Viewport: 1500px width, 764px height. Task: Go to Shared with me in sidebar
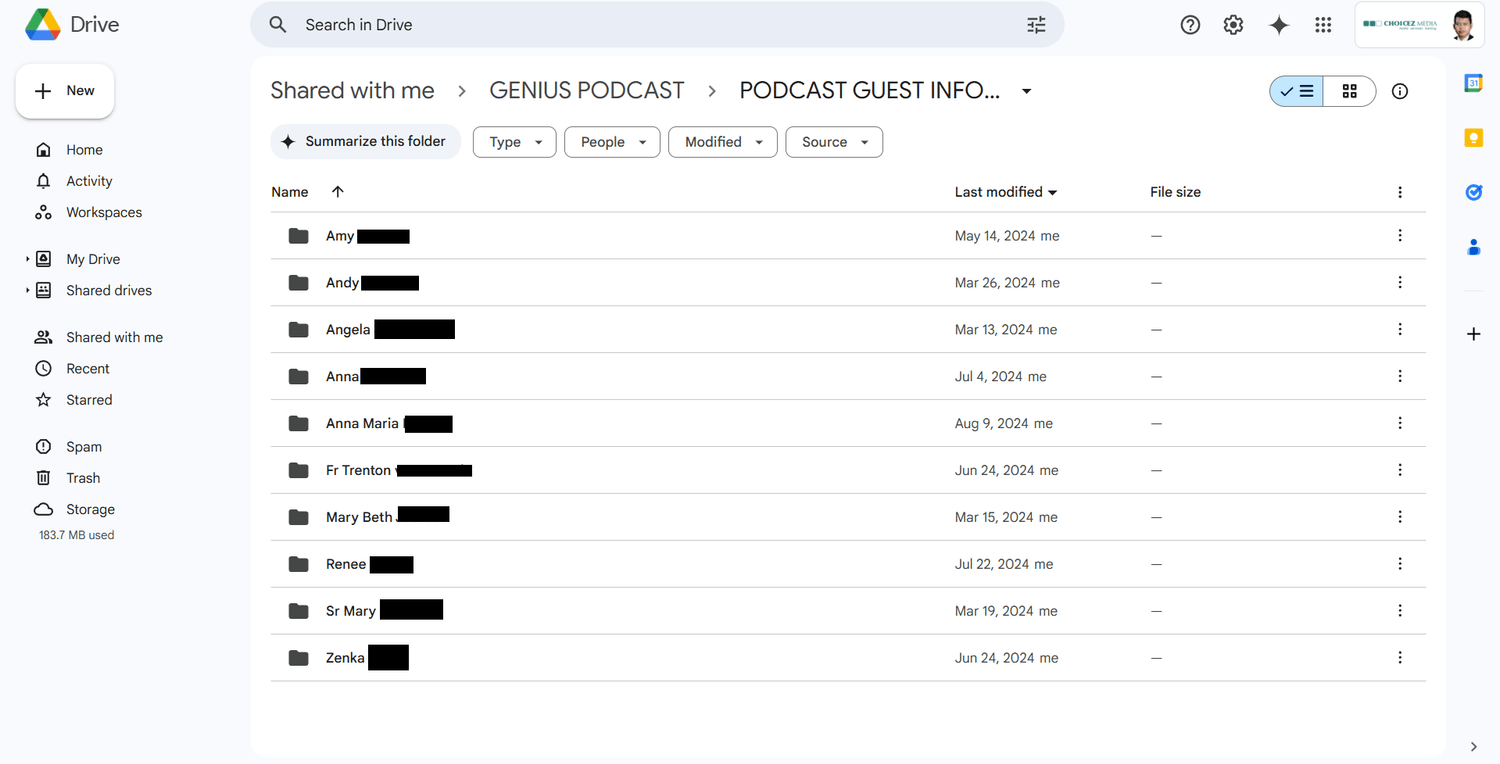tap(114, 337)
